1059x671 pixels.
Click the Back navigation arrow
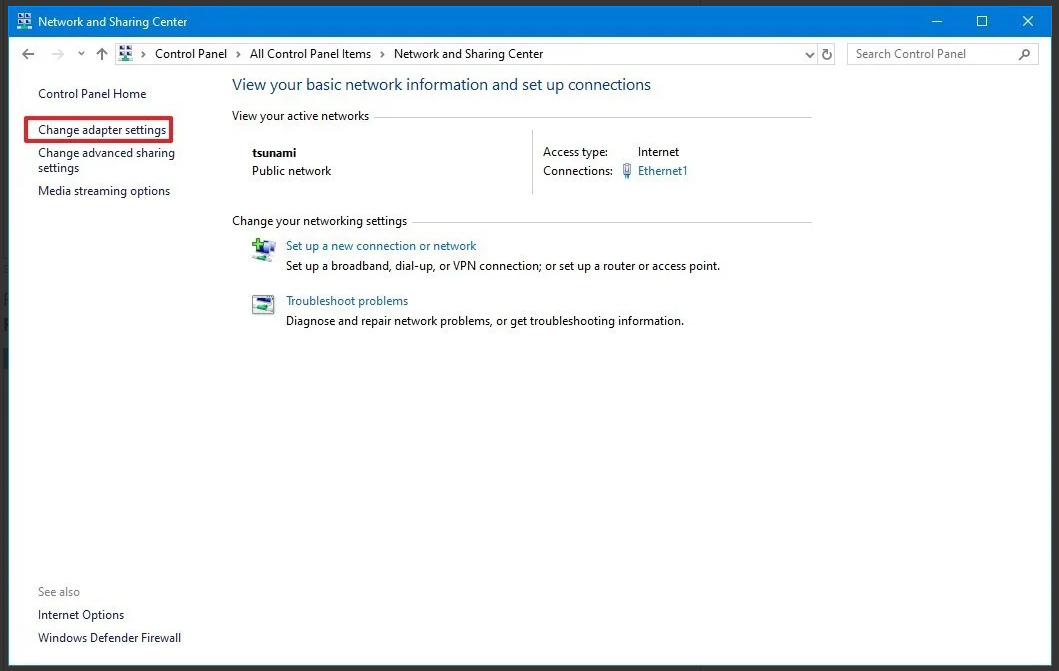pyautogui.click(x=28, y=54)
